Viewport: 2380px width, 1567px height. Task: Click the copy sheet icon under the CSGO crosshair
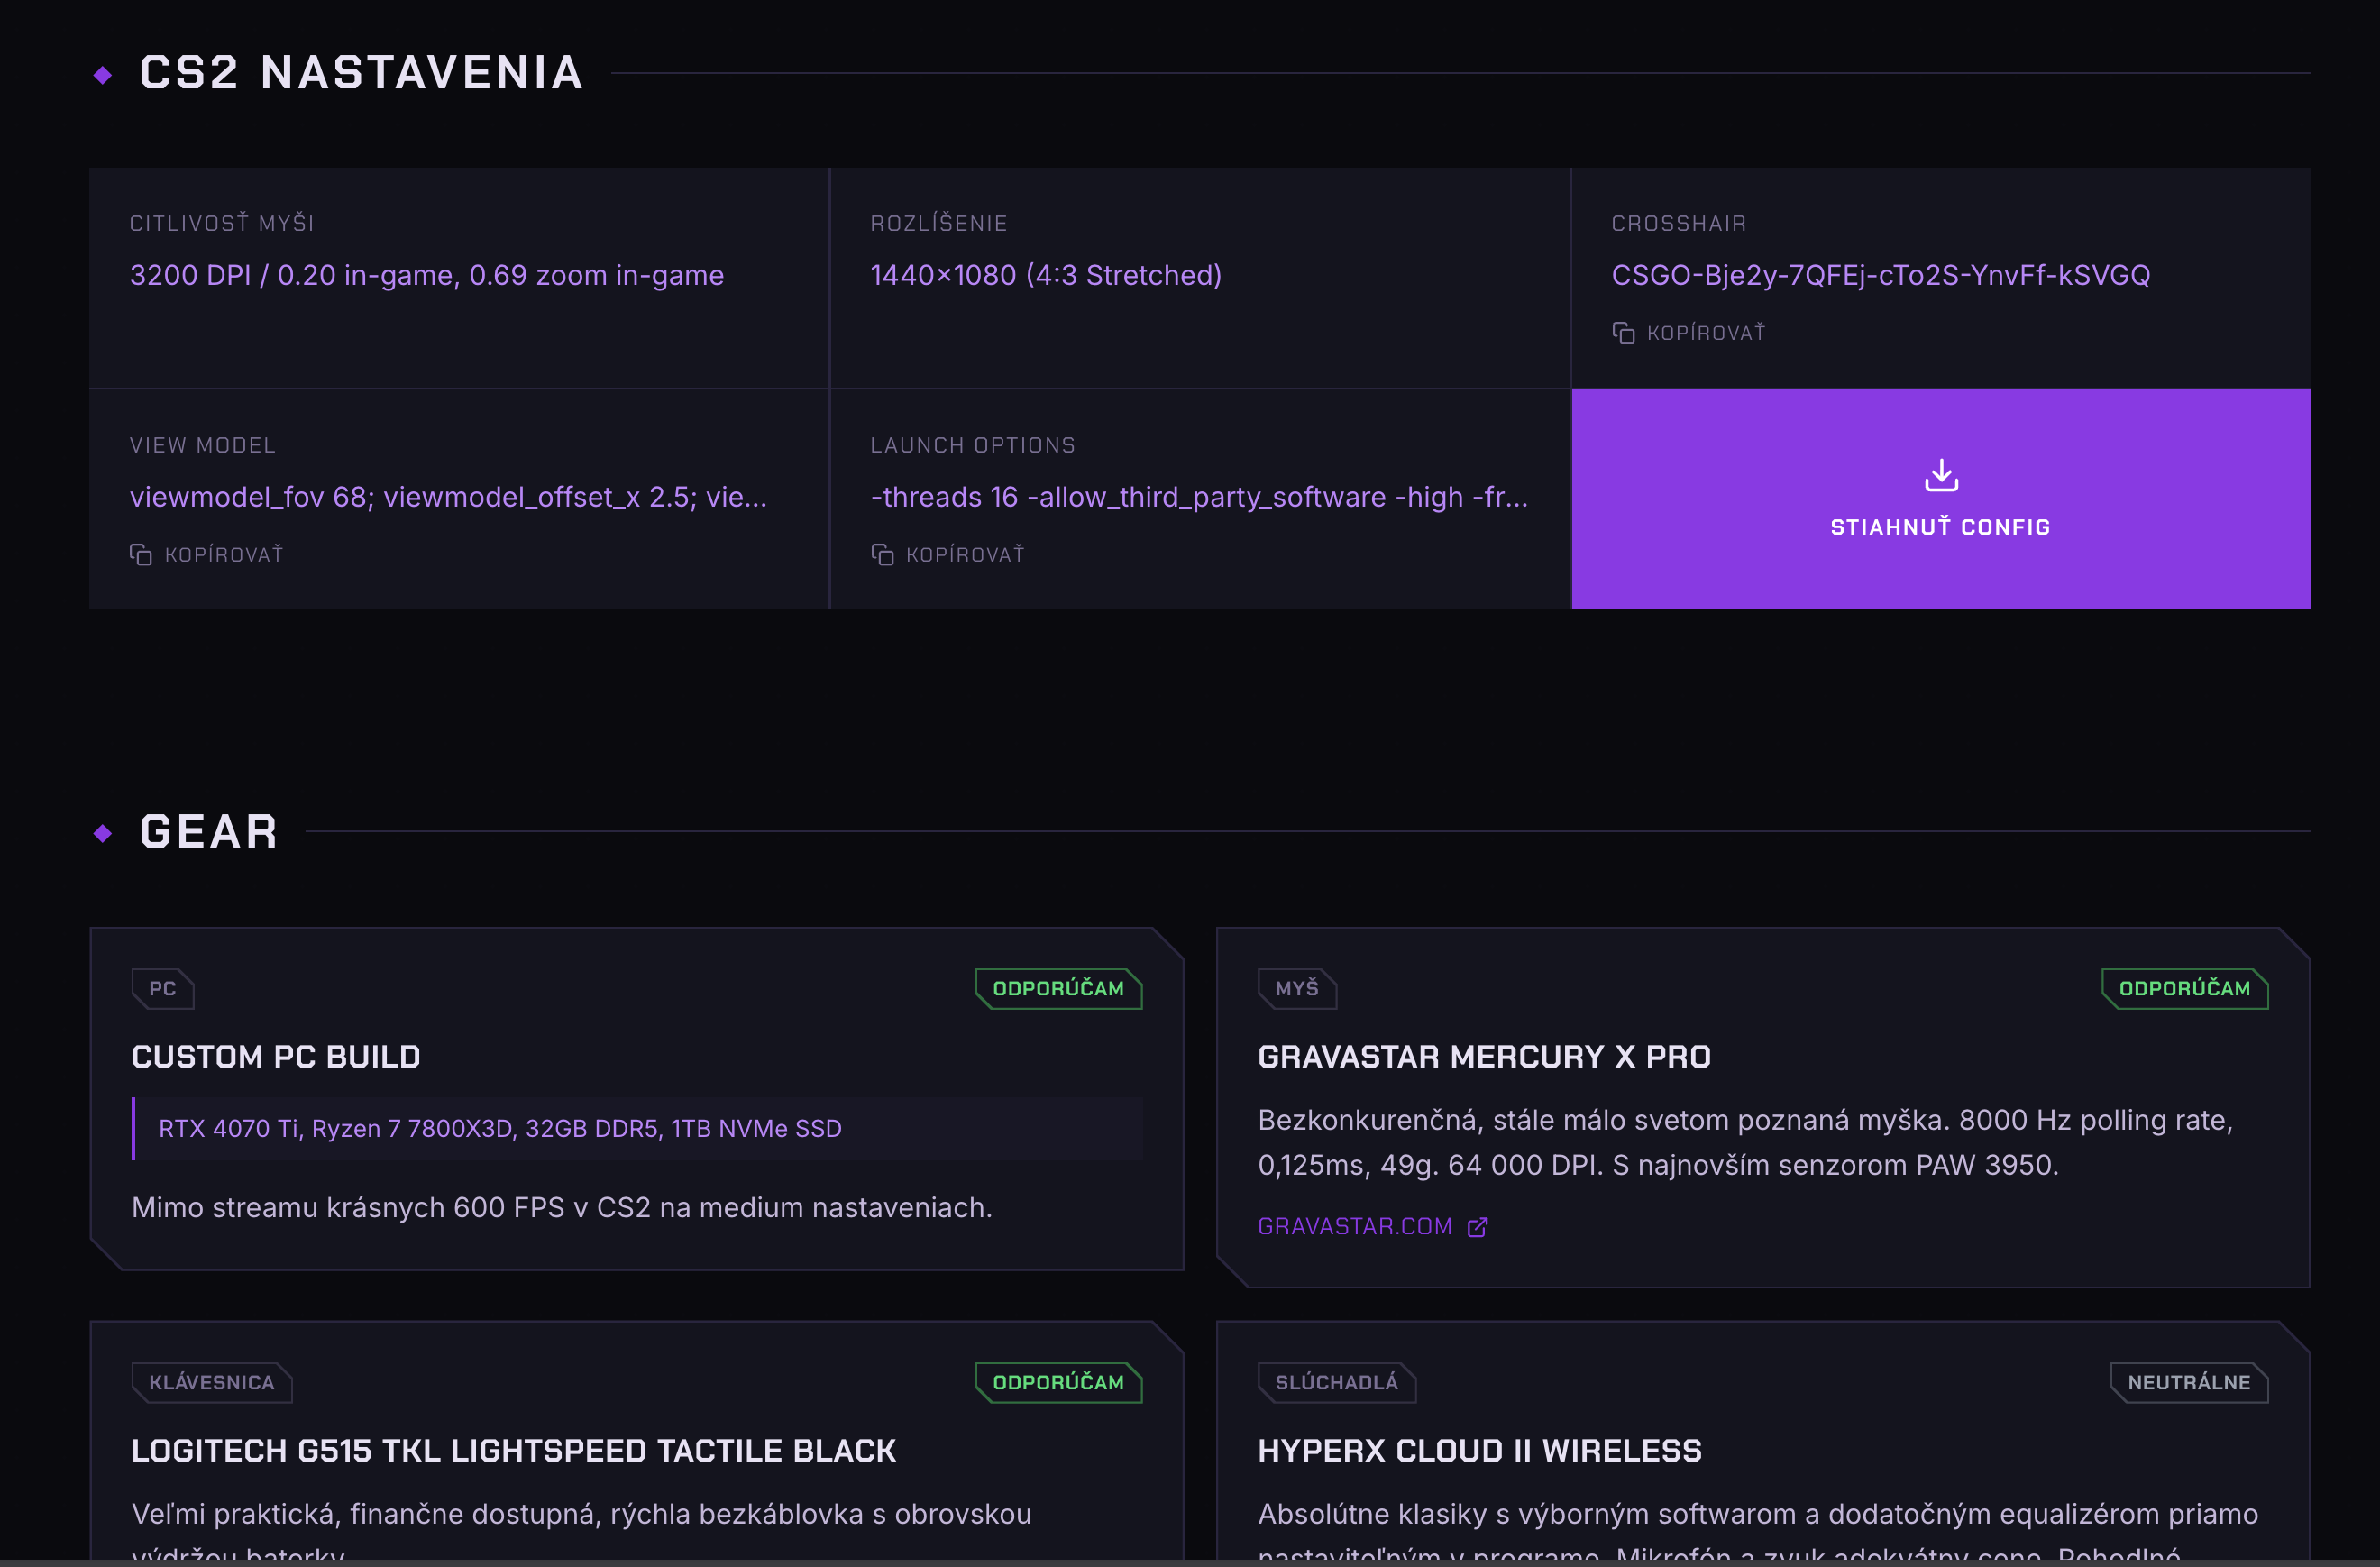tap(1622, 332)
